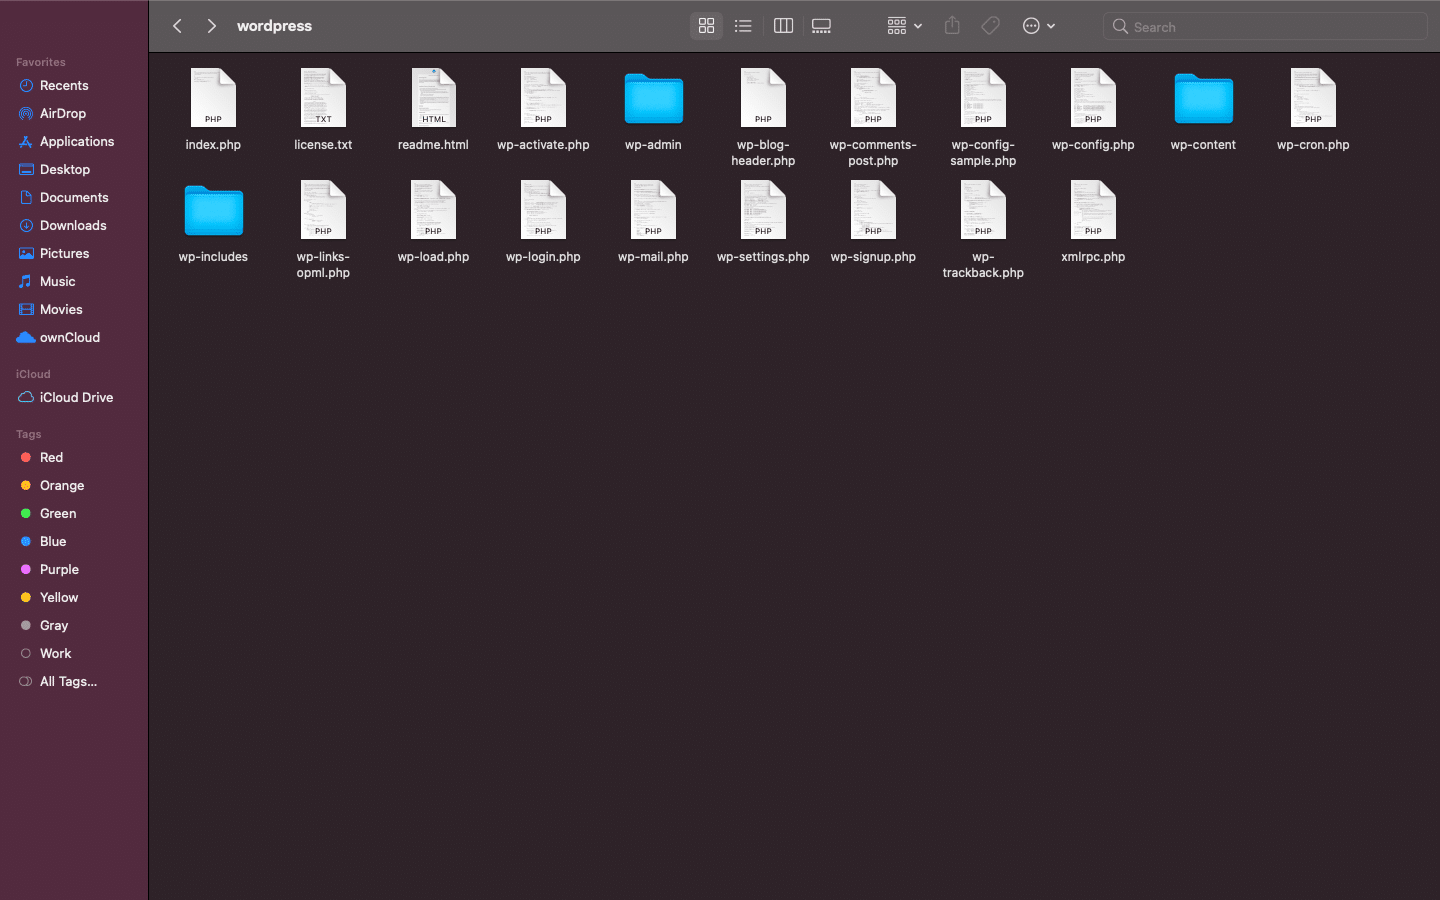This screenshot has height=900, width=1440.
Task: Open Documents in the sidebar
Action: click(x=74, y=198)
